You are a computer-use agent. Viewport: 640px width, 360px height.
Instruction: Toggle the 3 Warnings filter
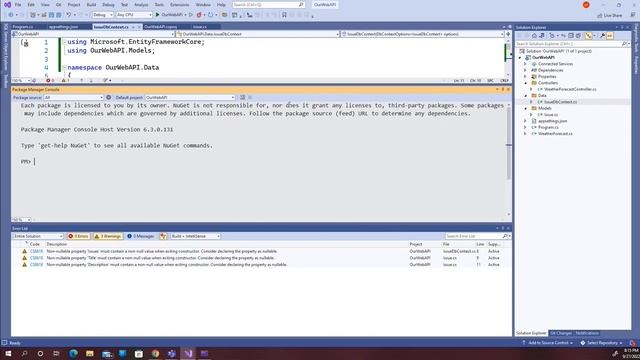click(108, 236)
